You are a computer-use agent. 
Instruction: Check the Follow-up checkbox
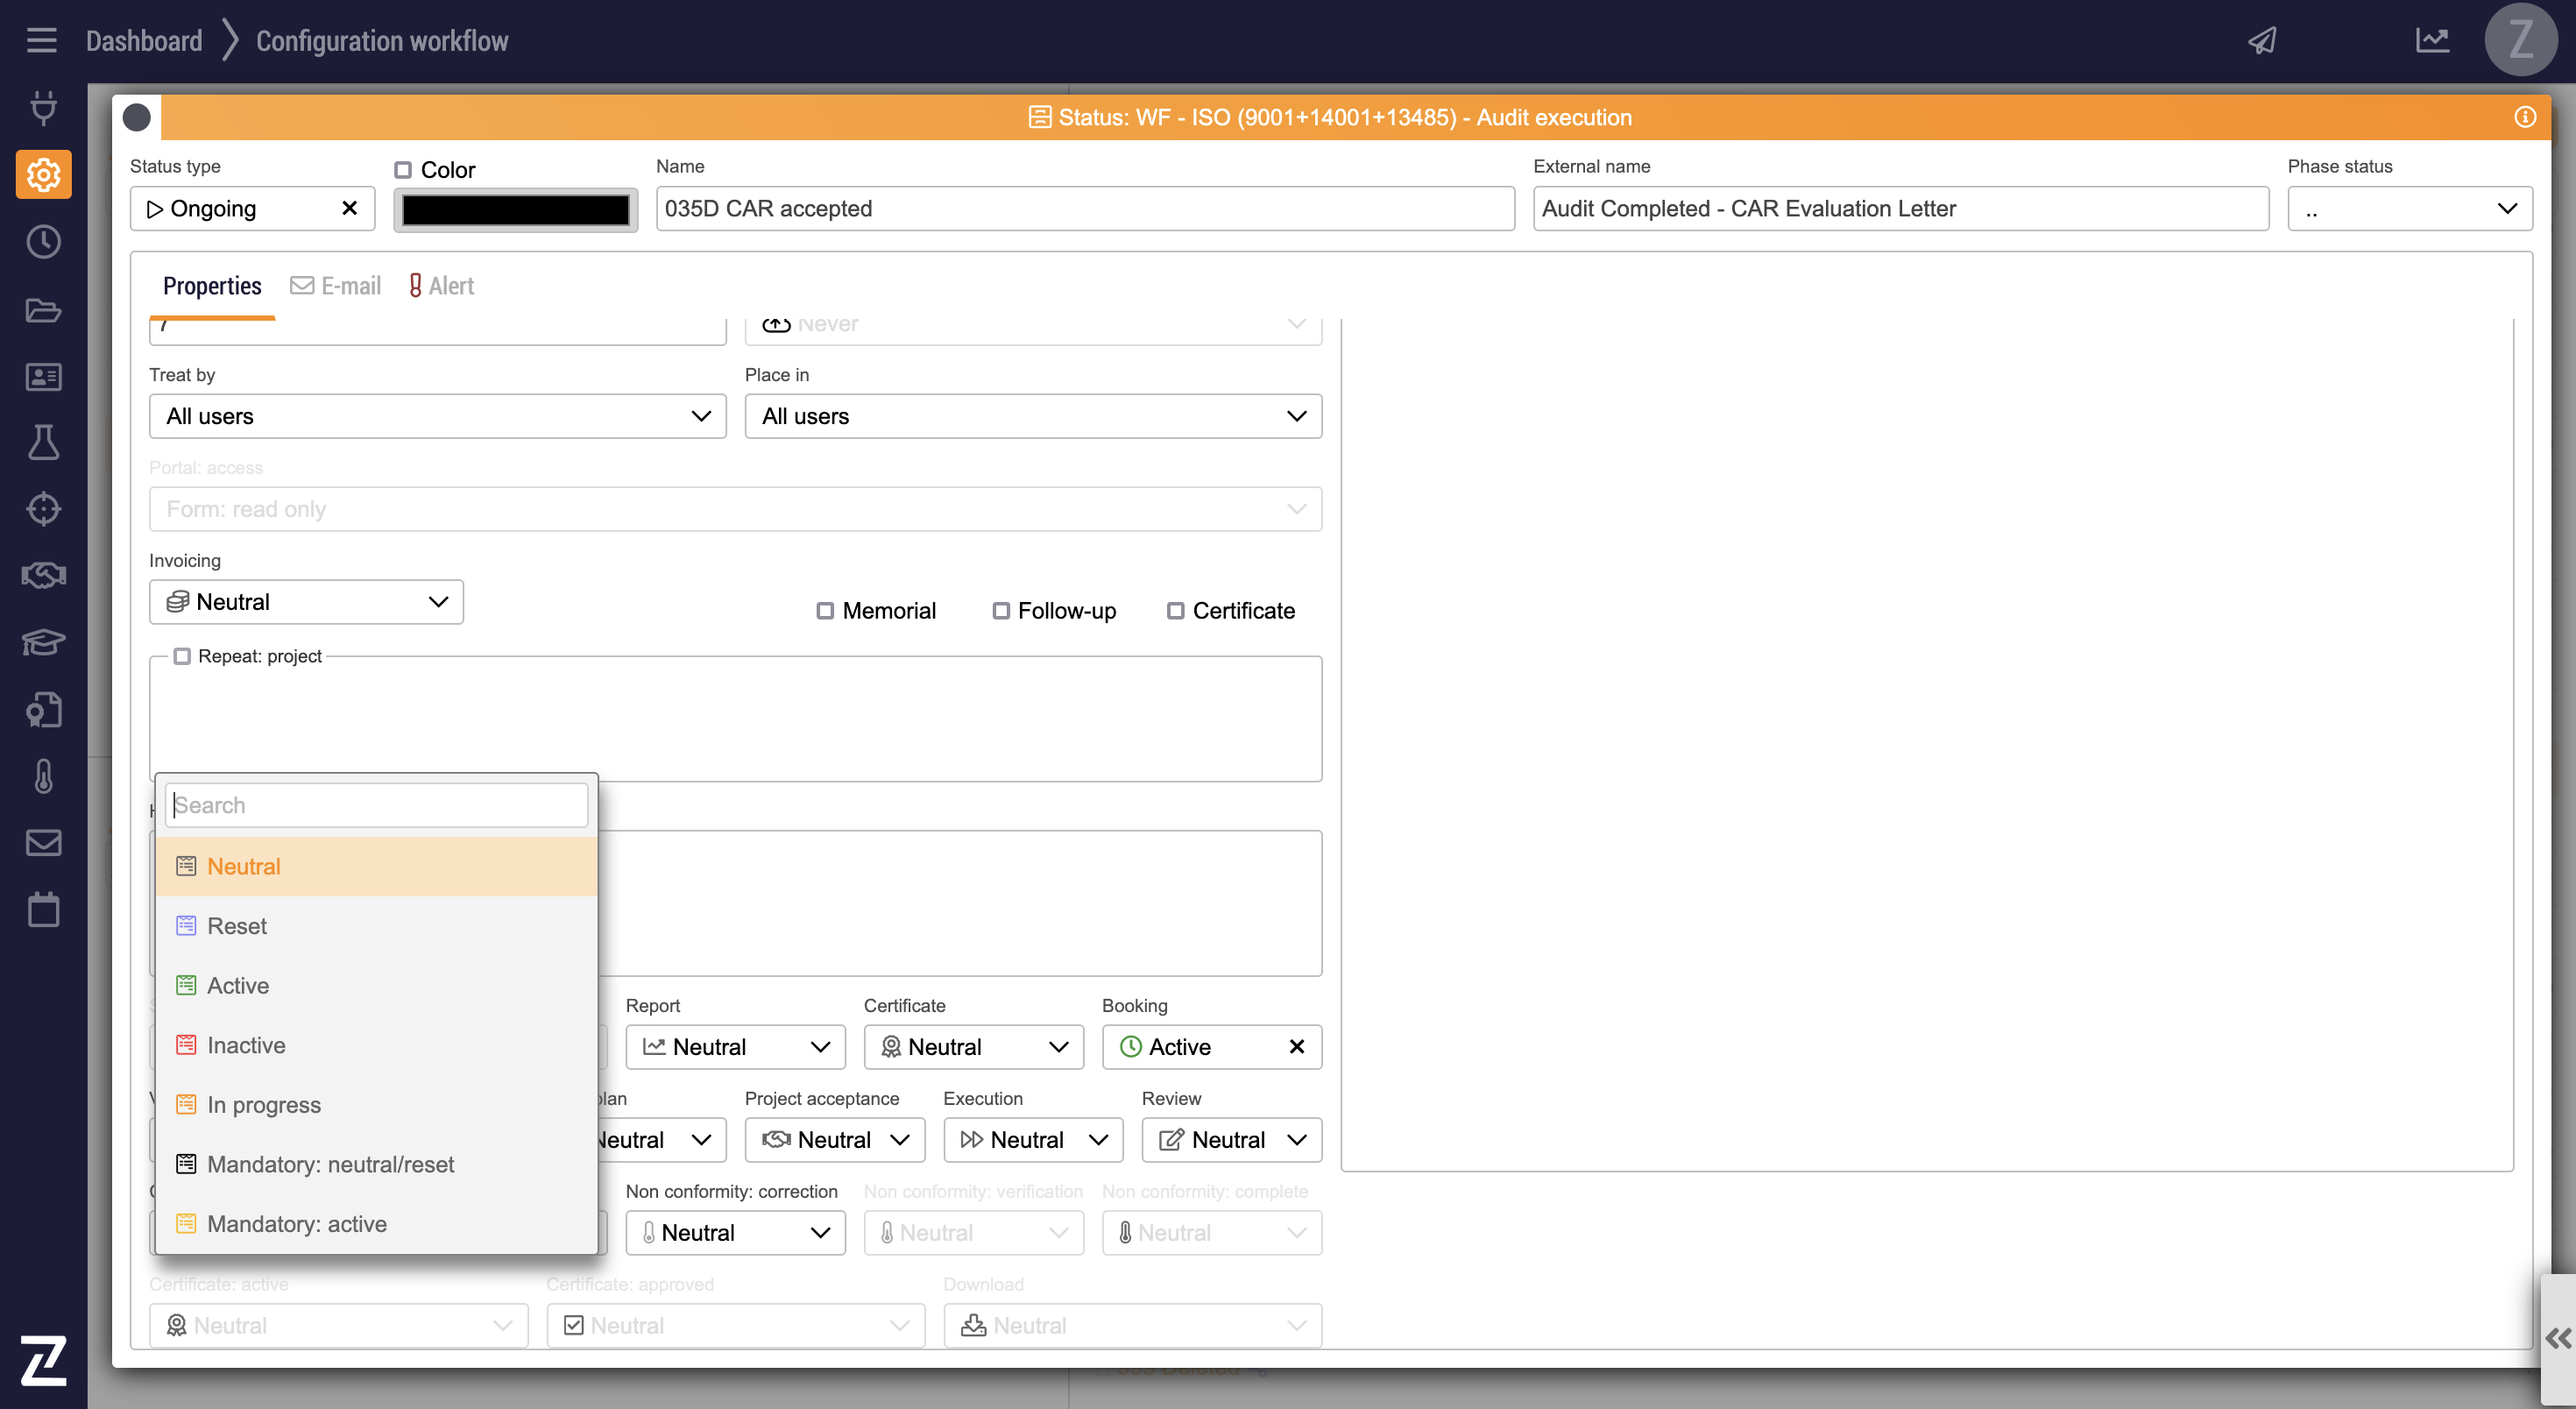pos(1000,610)
